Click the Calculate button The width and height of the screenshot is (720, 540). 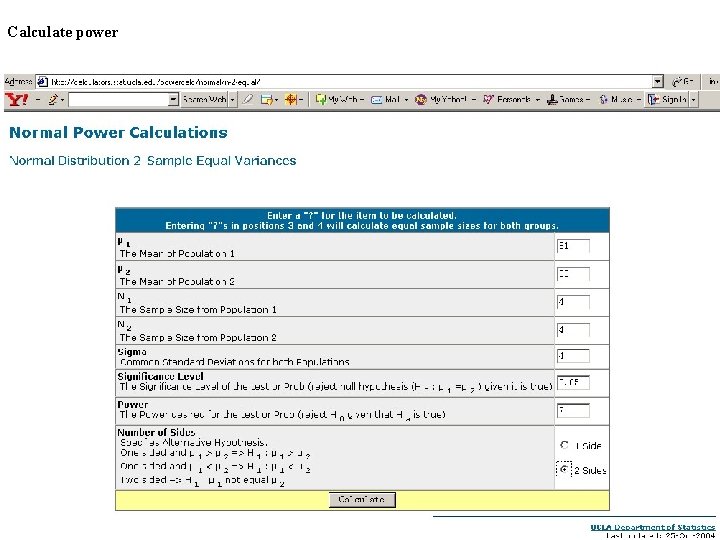362,500
